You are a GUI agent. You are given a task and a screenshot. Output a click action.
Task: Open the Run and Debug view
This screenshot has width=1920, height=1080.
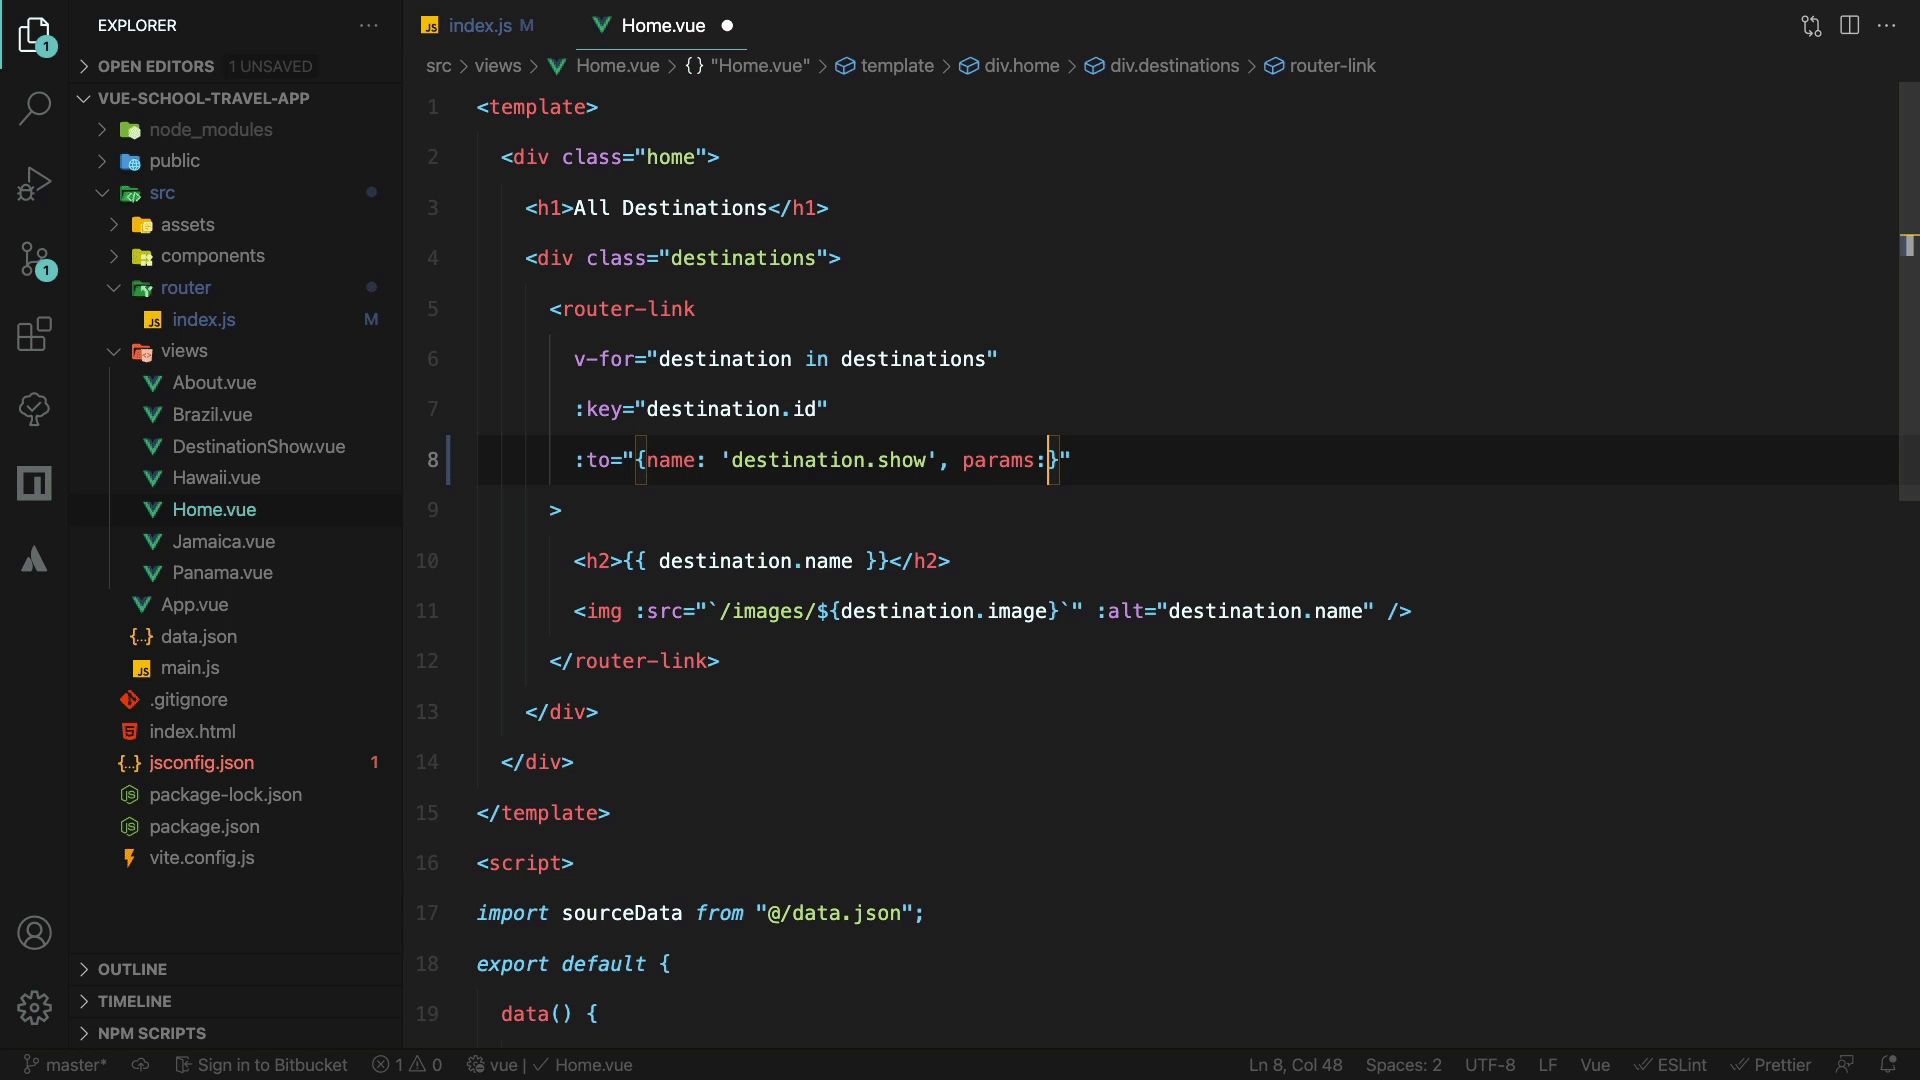tap(35, 184)
